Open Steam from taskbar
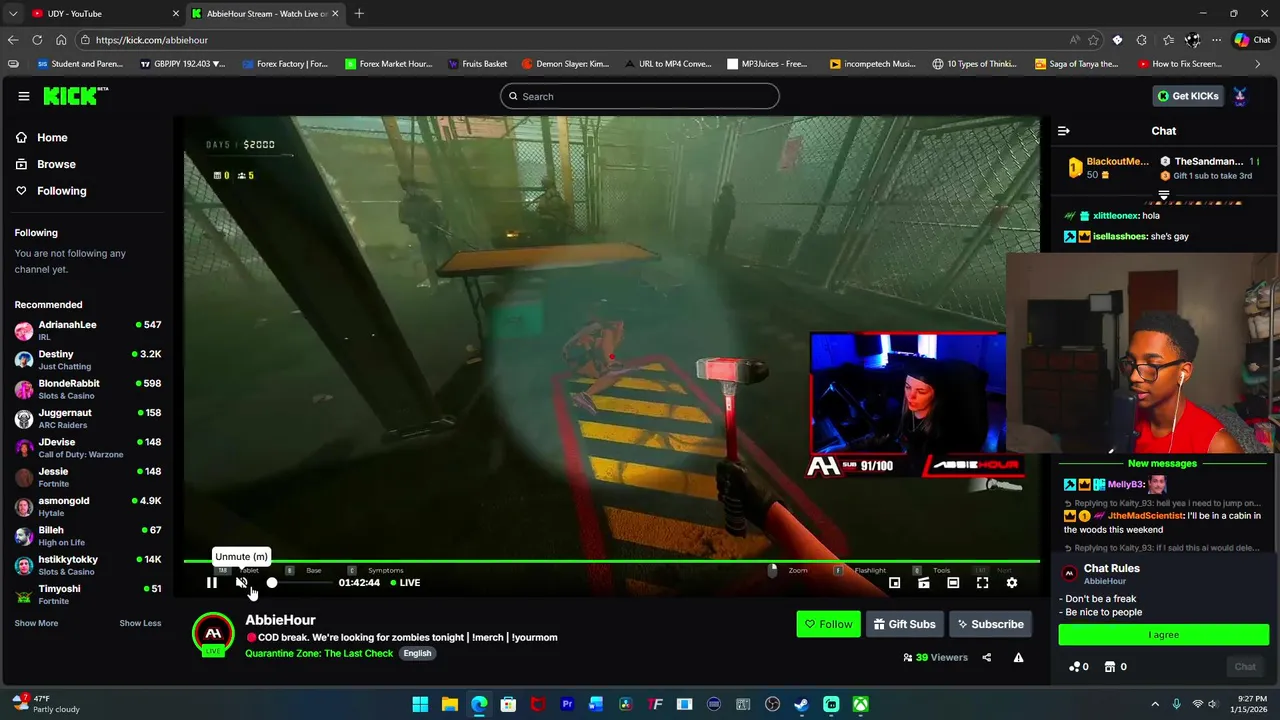The height and width of the screenshot is (720, 1280). tap(801, 704)
